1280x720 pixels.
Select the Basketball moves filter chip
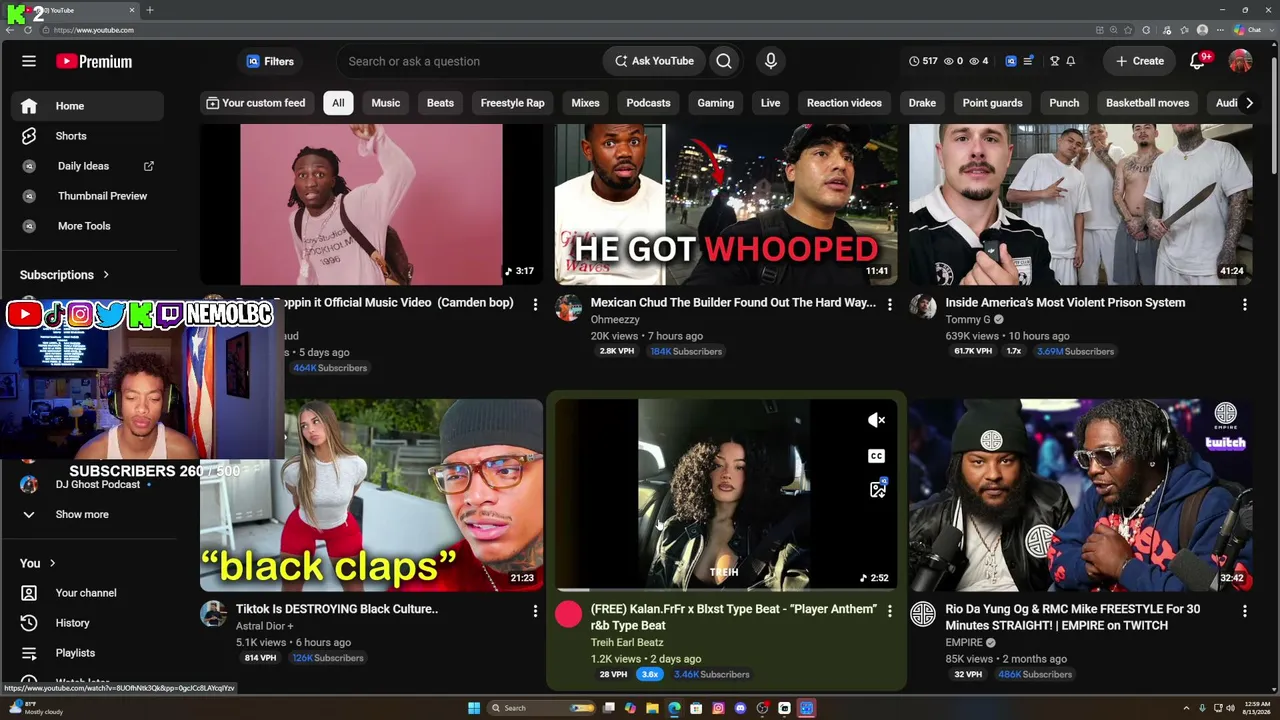pyautogui.click(x=1147, y=103)
